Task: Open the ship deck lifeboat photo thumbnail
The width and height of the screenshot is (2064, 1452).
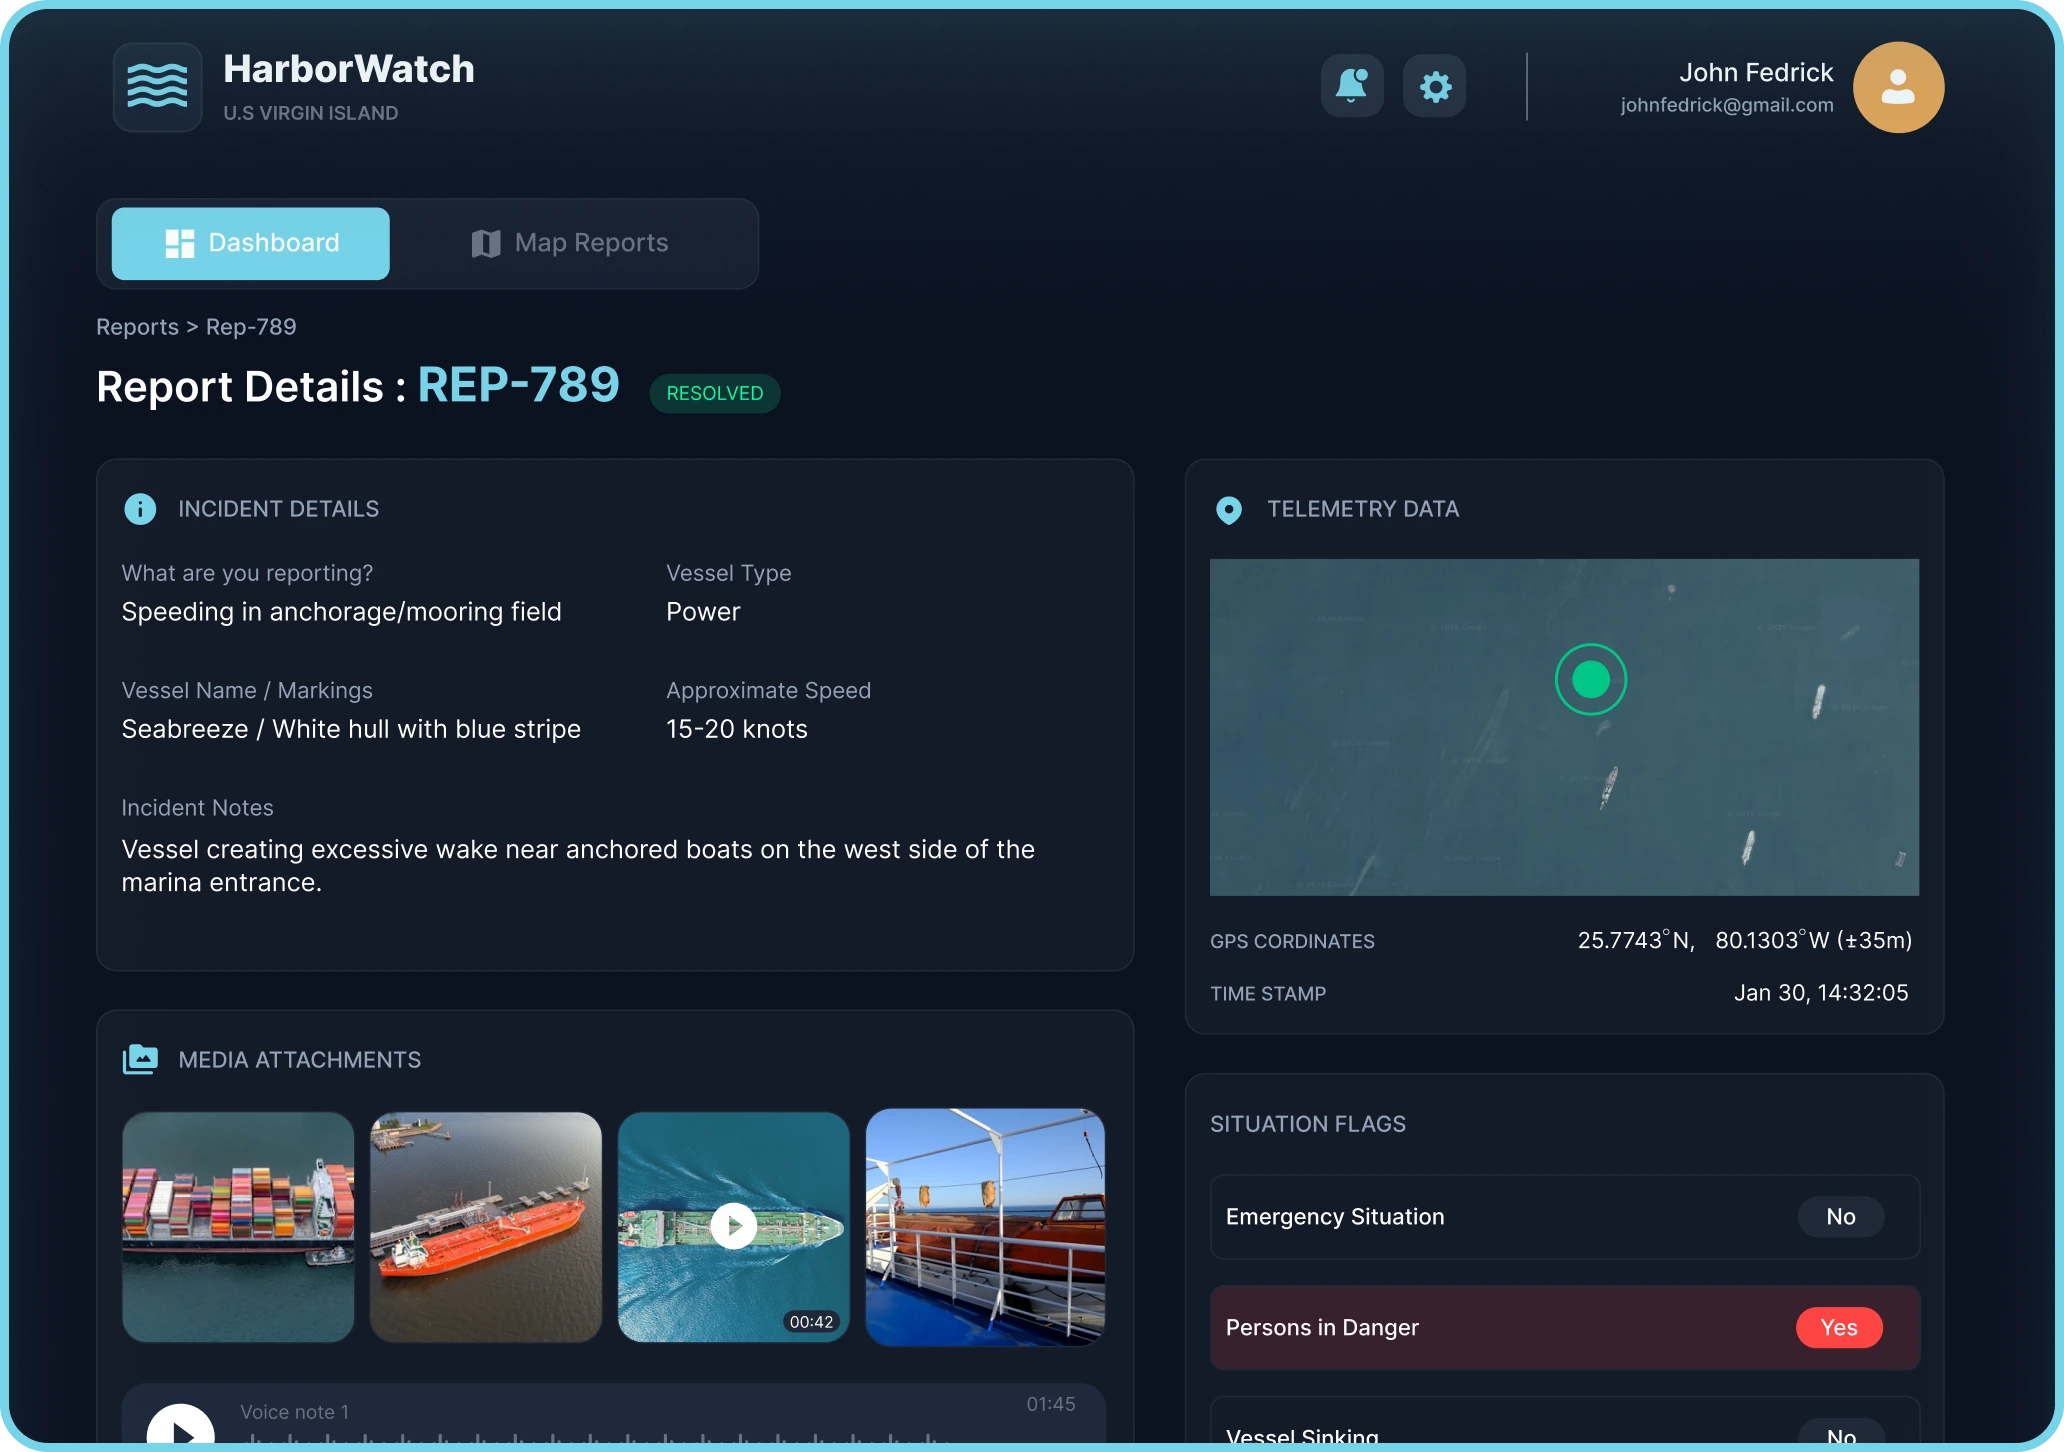Action: 985,1227
